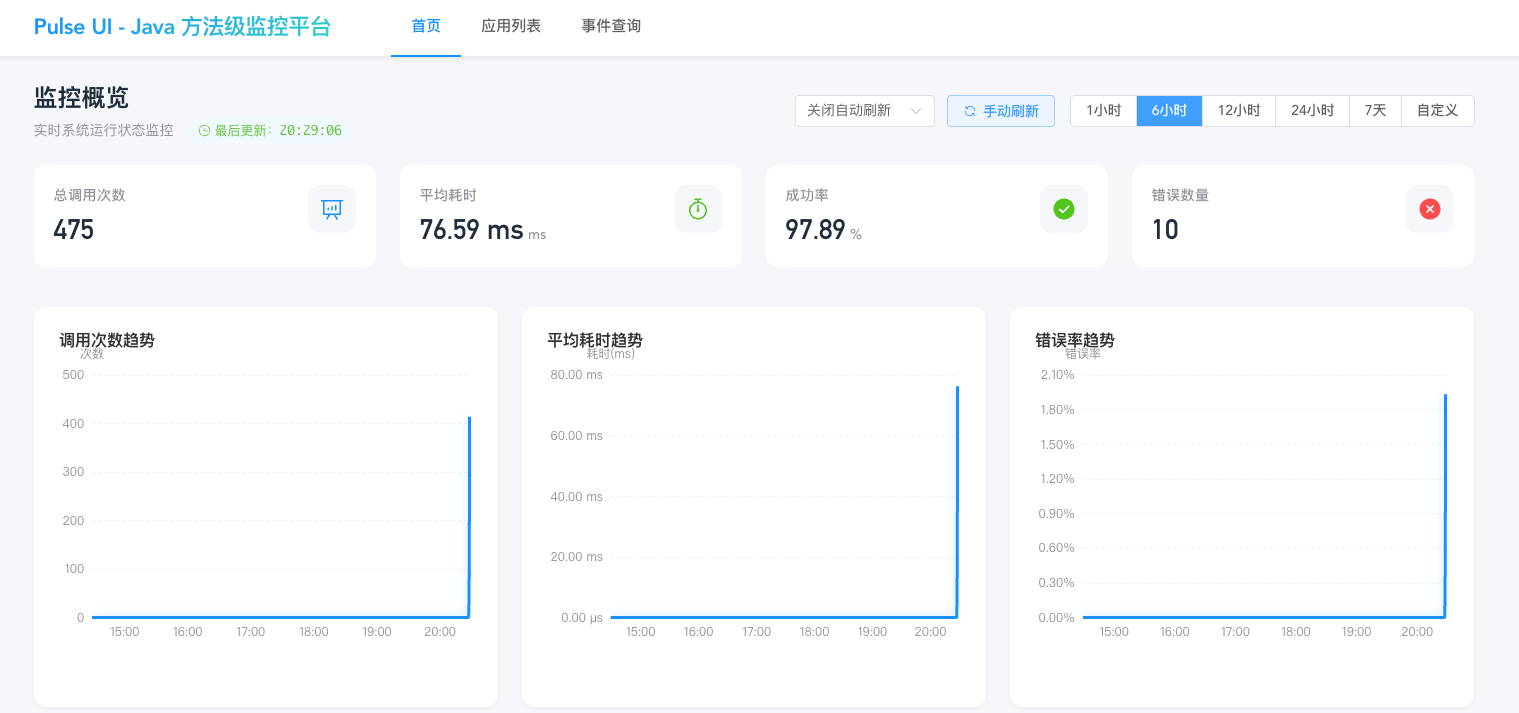The width and height of the screenshot is (1519, 713).
Task: Click the 实时系统运行状态监控 subtitle
Action: point(103,130)
